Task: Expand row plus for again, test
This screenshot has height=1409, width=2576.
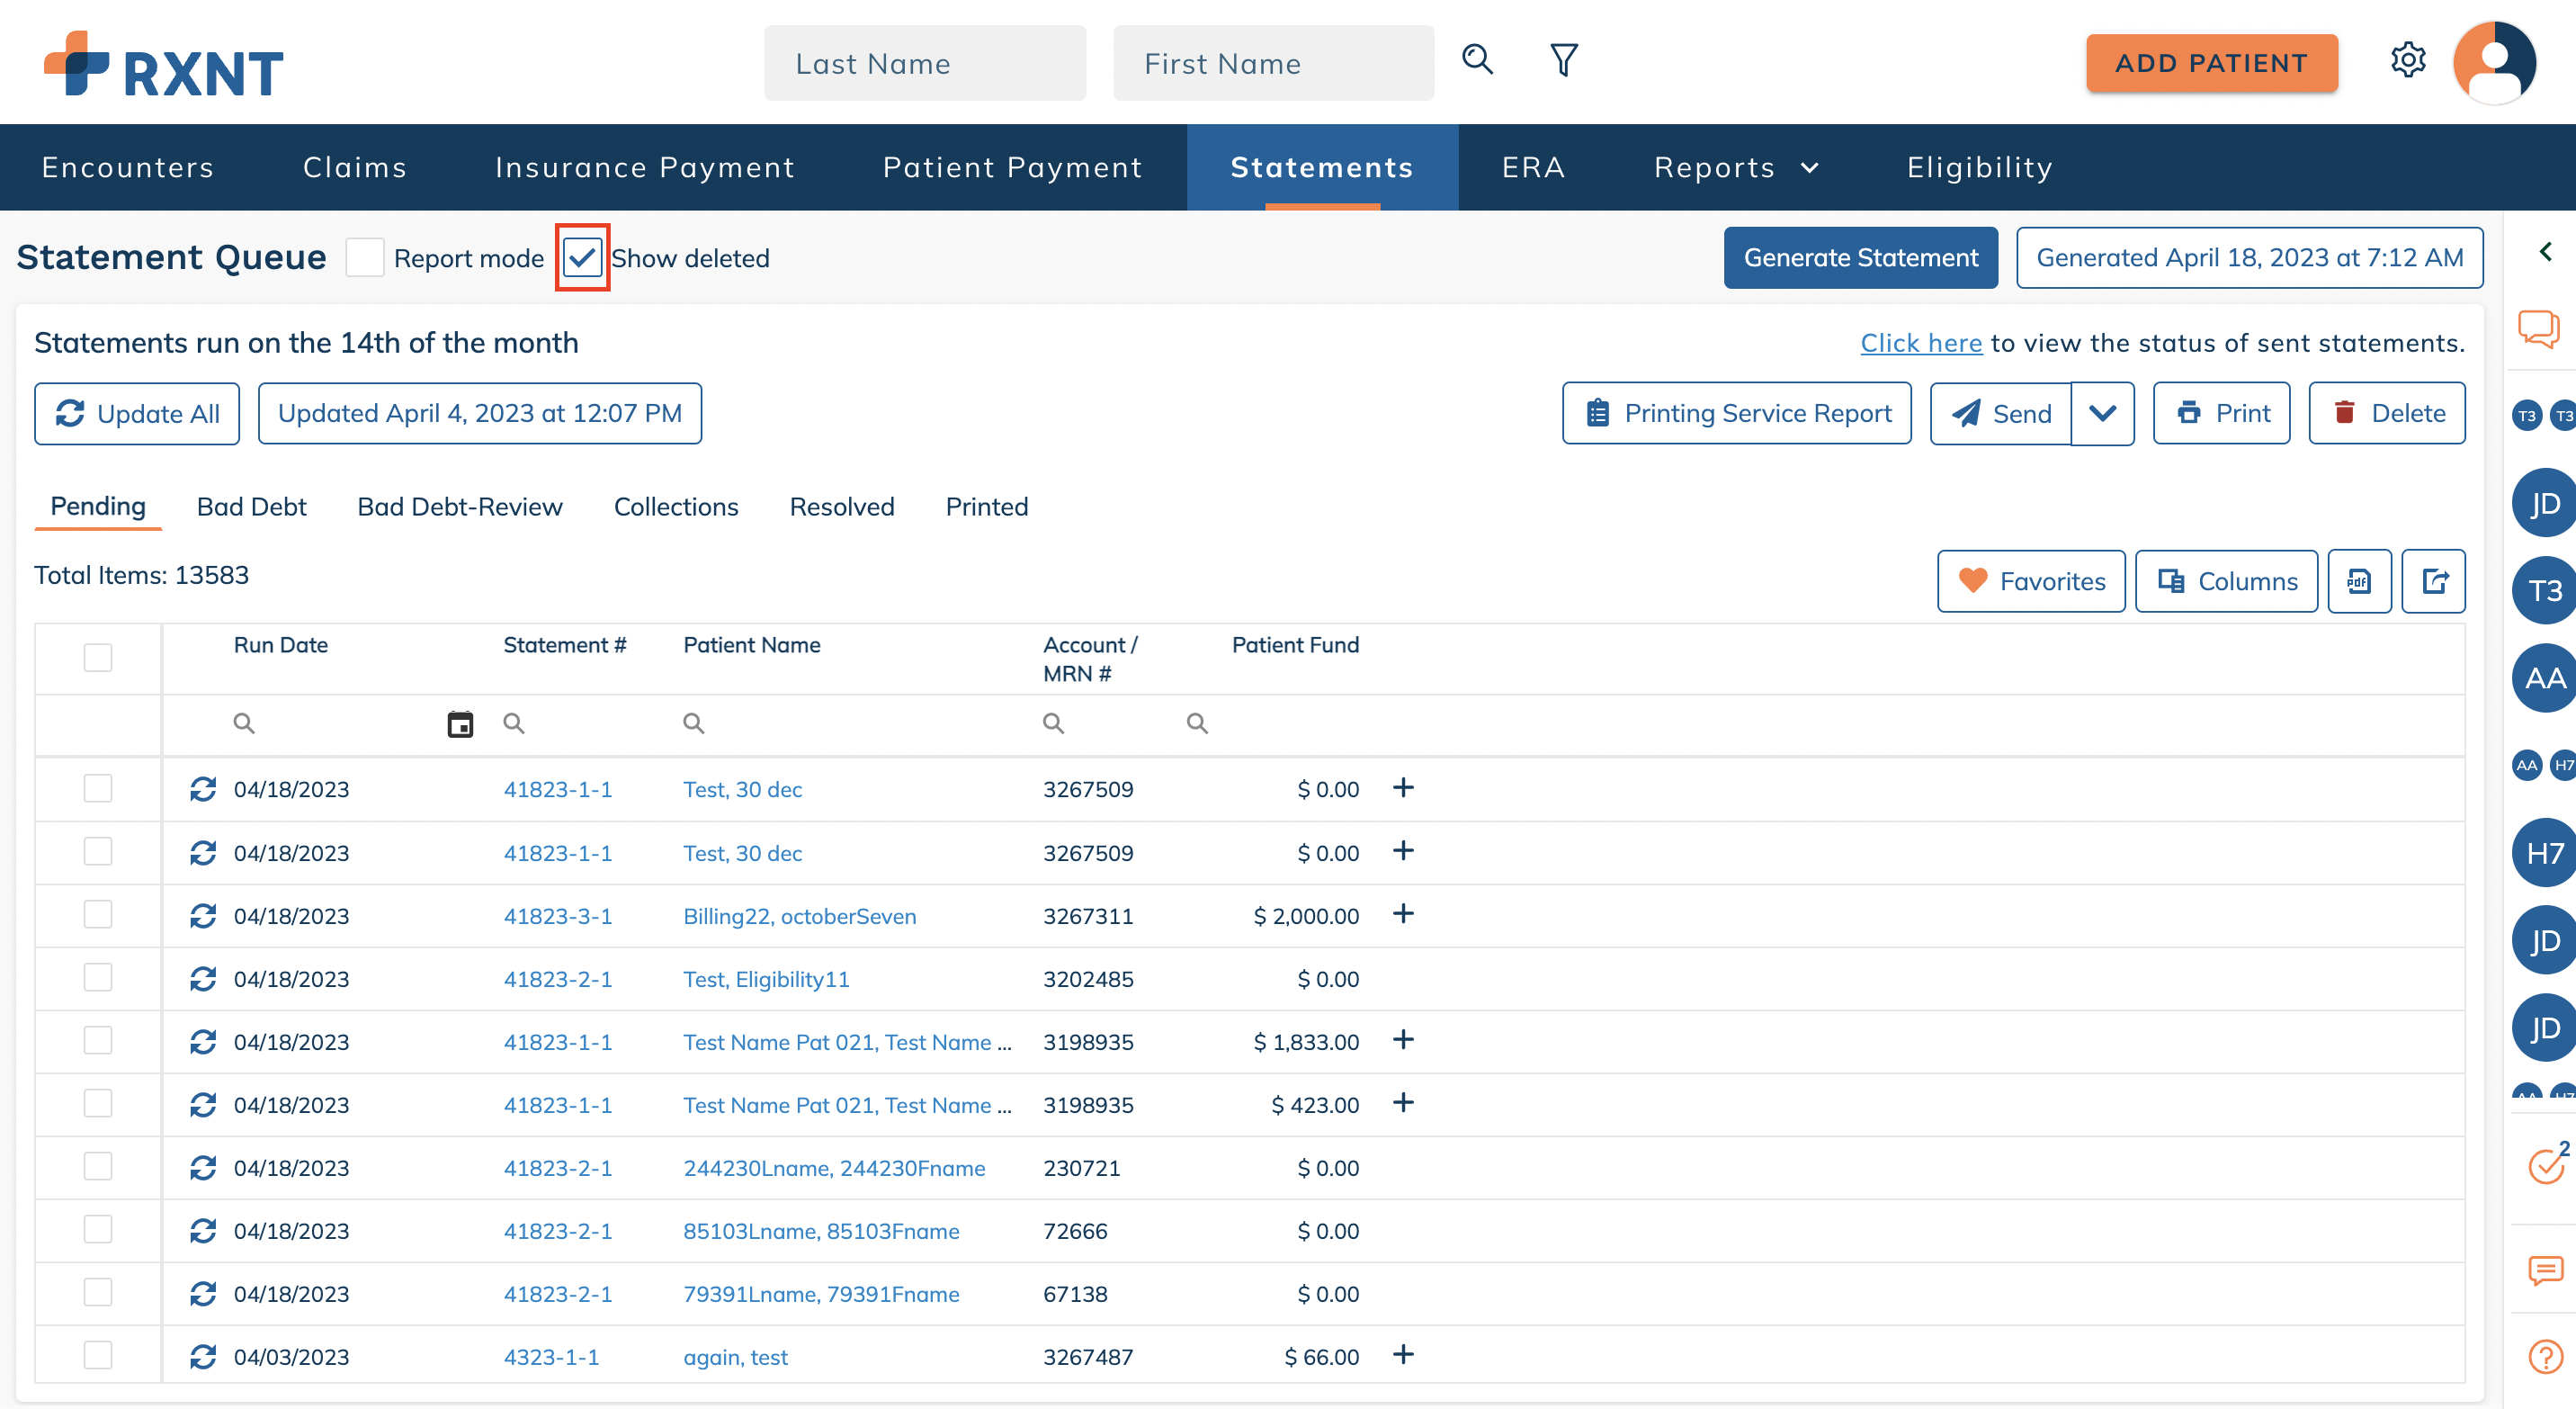Action: (1403, 1355)
